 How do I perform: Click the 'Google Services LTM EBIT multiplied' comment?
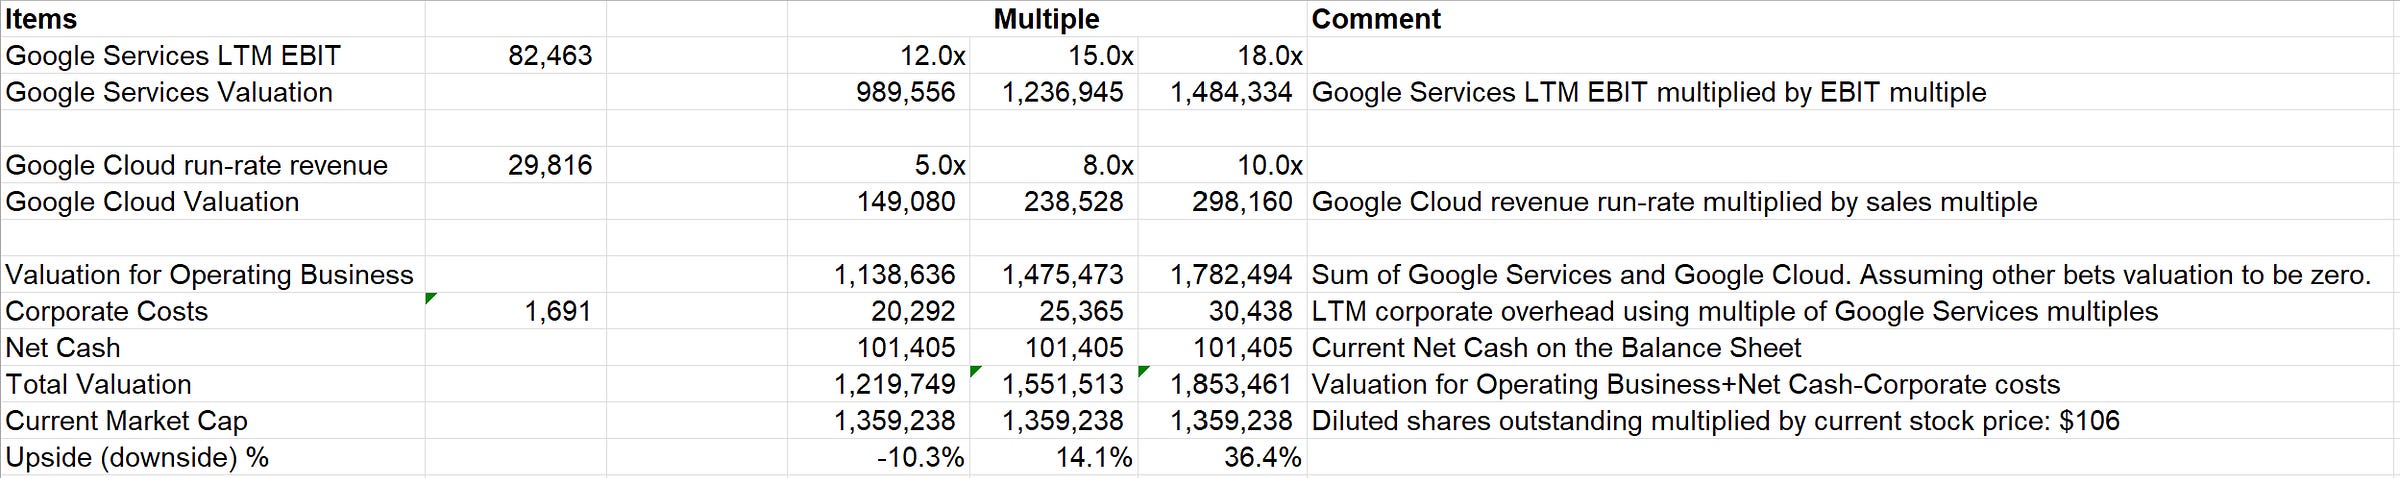coord(1852,92)
